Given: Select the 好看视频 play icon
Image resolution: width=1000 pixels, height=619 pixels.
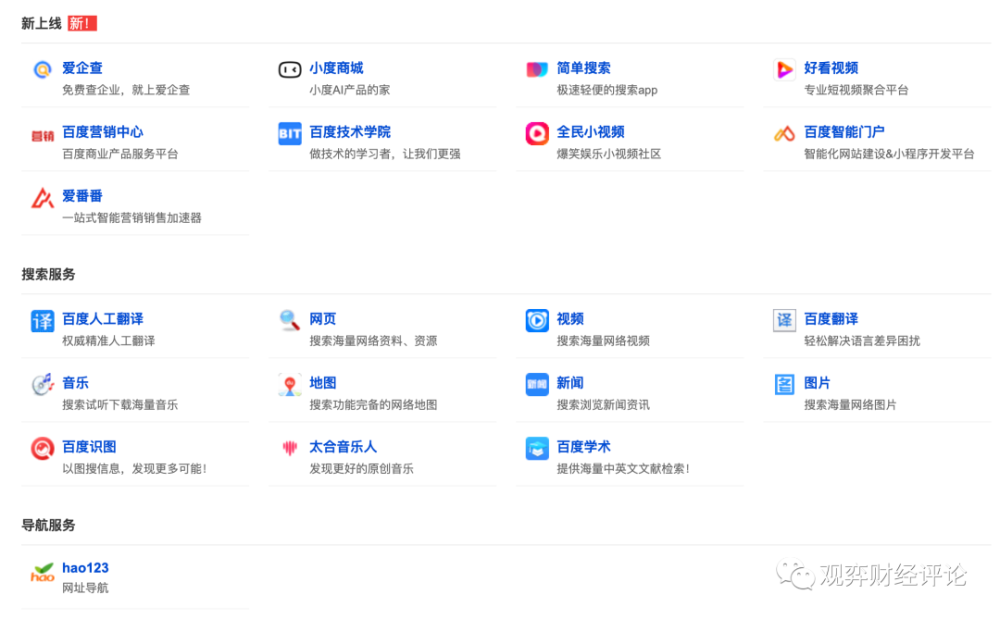Looking at the screenshot, I should (x=785, y=70).
